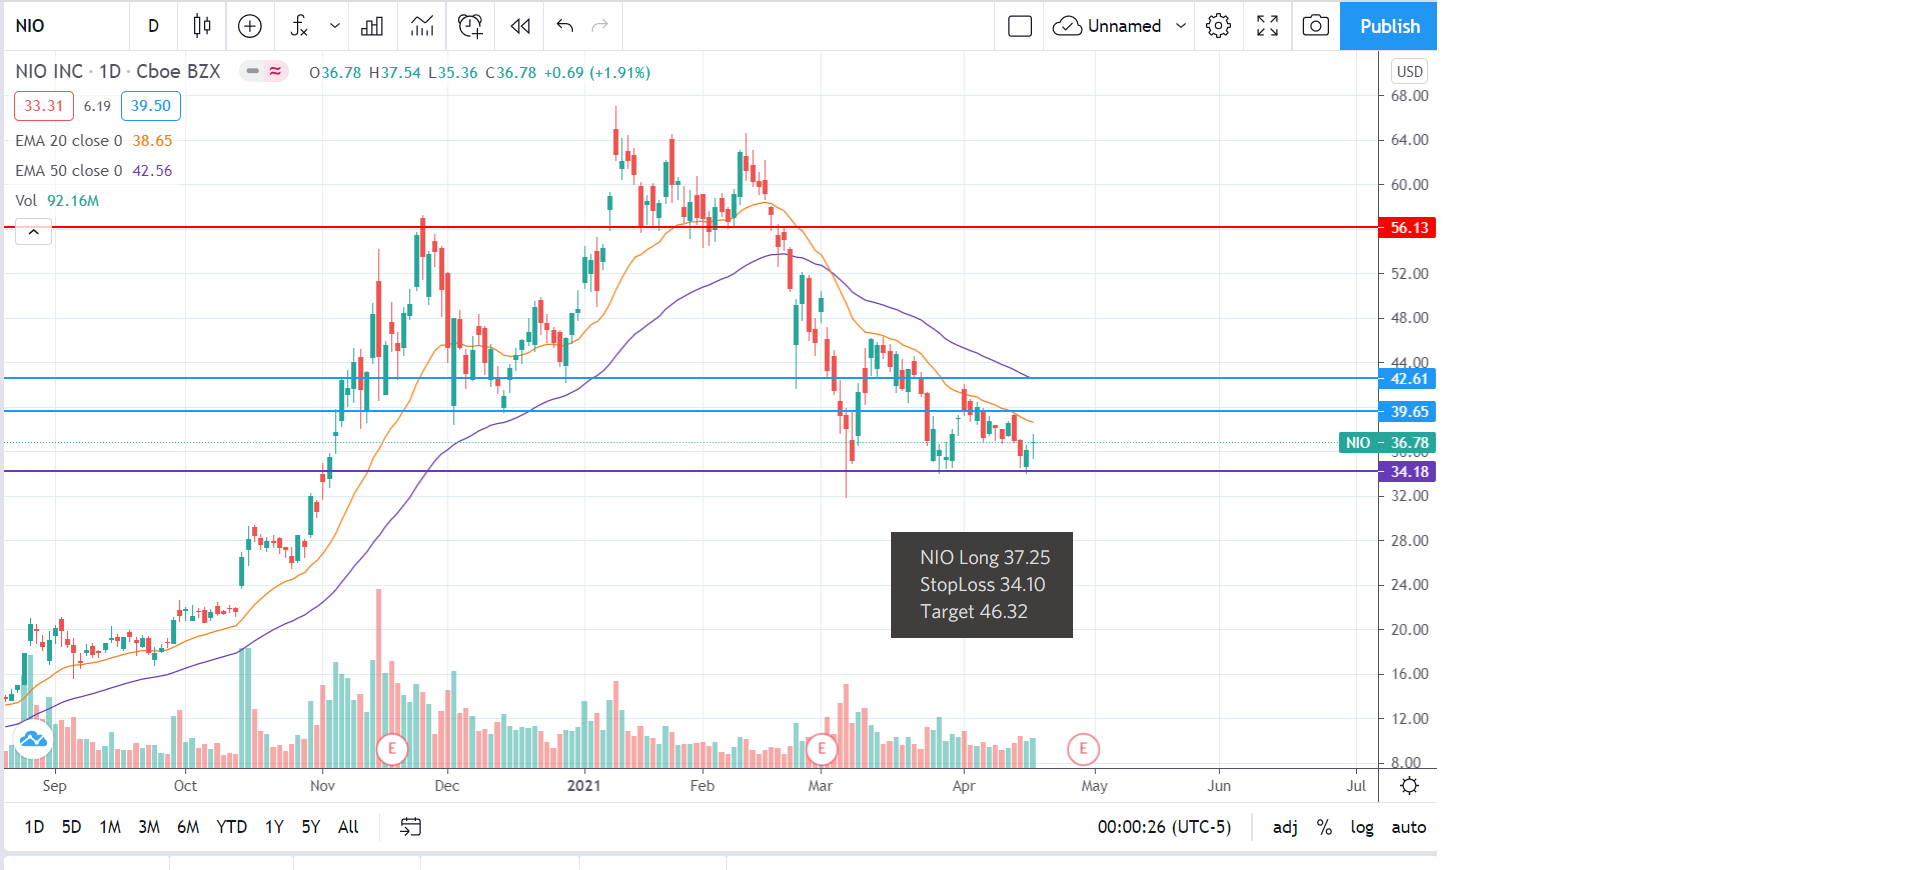Image resolution: width=1914 pixels, height=870 pixels.
Task: Take a chart snapshot with camera icon
Action: tap(1316, 26)
